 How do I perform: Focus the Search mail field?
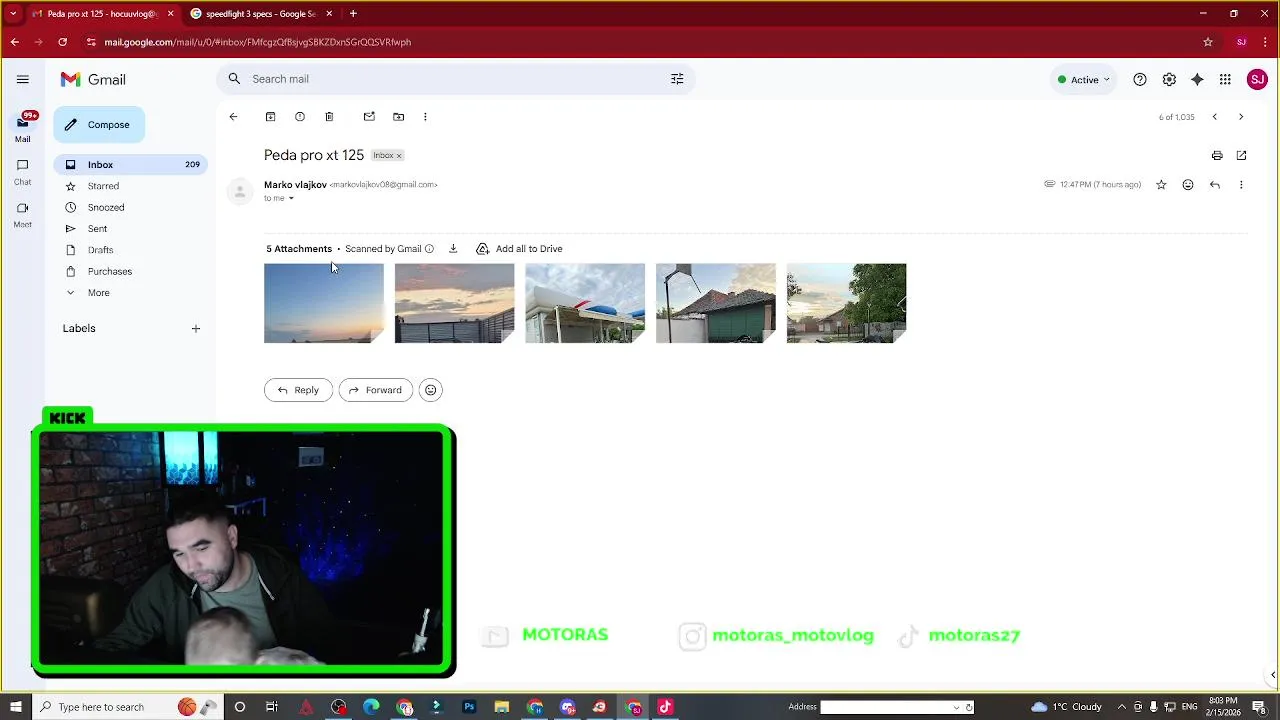coord(455,79)
